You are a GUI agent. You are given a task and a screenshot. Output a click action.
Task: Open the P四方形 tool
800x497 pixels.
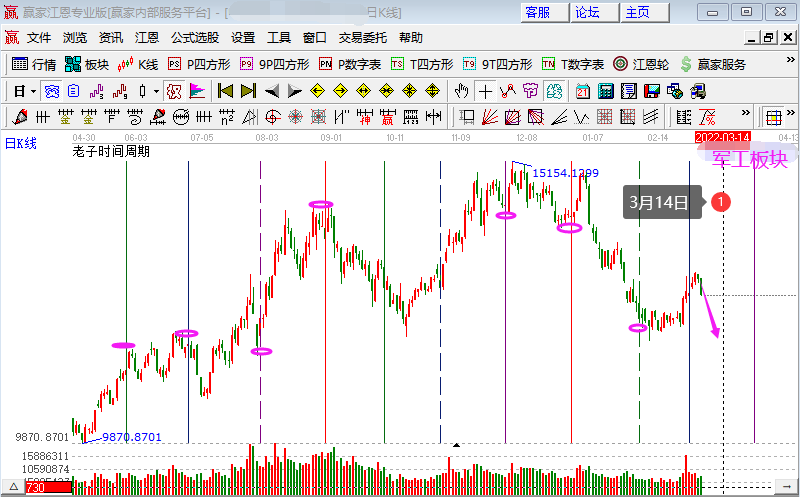click(x=199, y=64)
